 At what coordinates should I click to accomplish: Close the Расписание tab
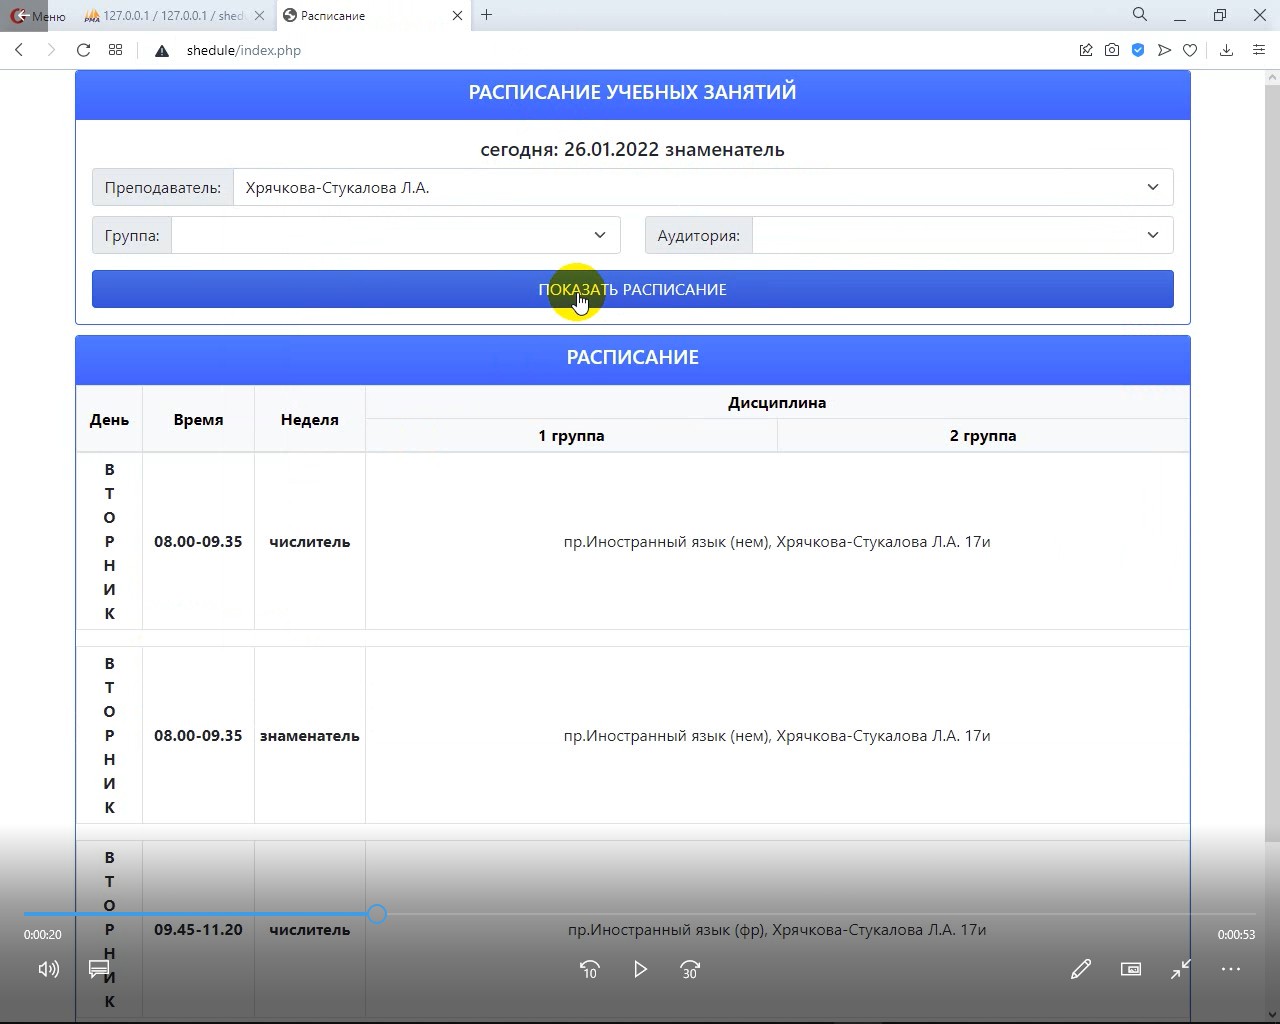[457, 16]
